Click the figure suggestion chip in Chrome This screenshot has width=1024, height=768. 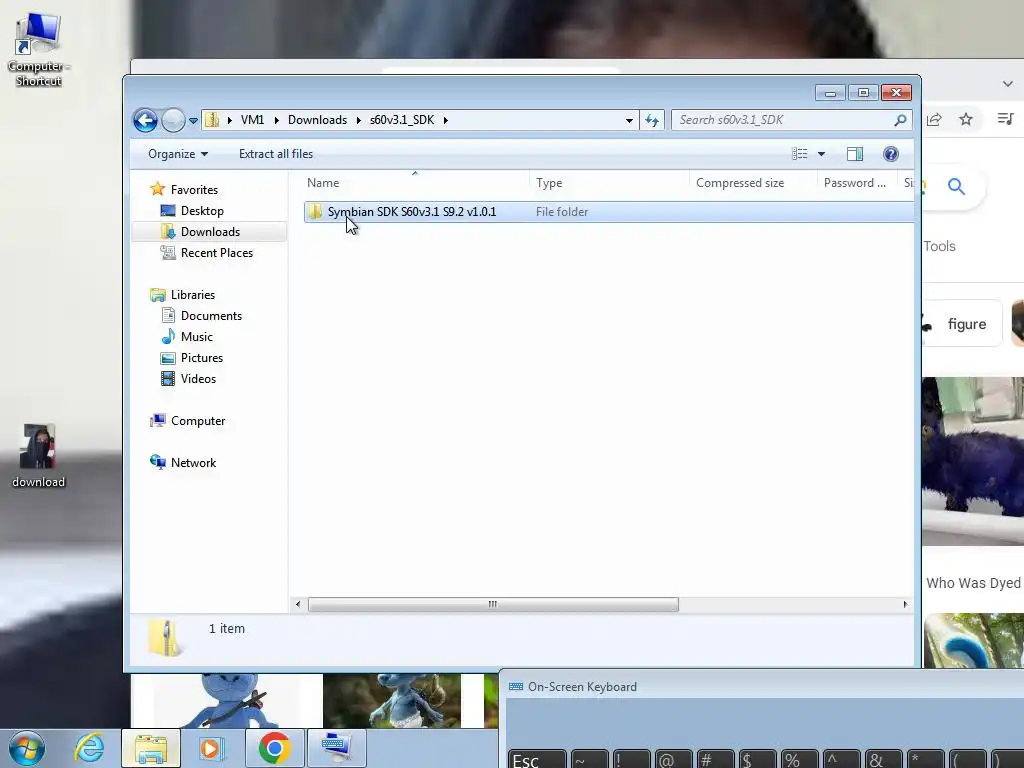(x=962, y=324)
